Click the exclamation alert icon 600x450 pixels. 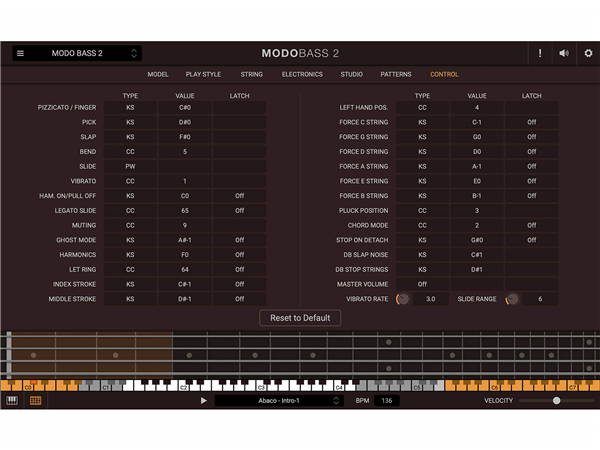(x=540, y=53)
